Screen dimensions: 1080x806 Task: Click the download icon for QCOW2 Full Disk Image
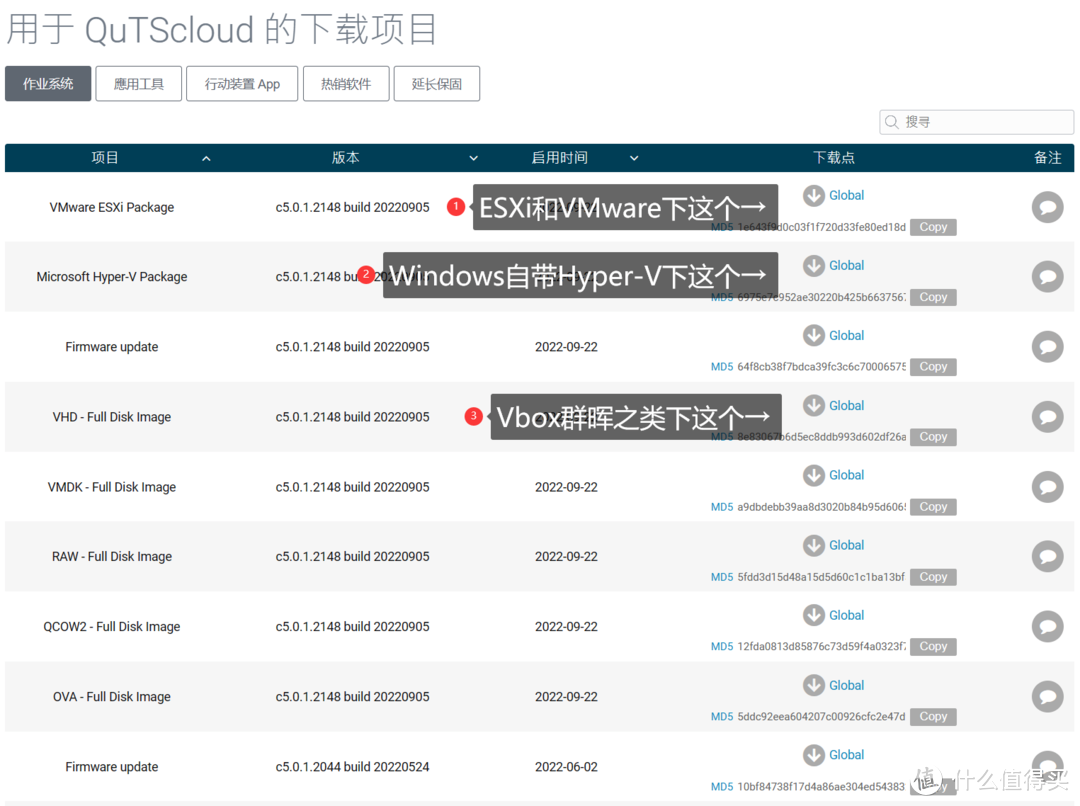coord(813,615)
